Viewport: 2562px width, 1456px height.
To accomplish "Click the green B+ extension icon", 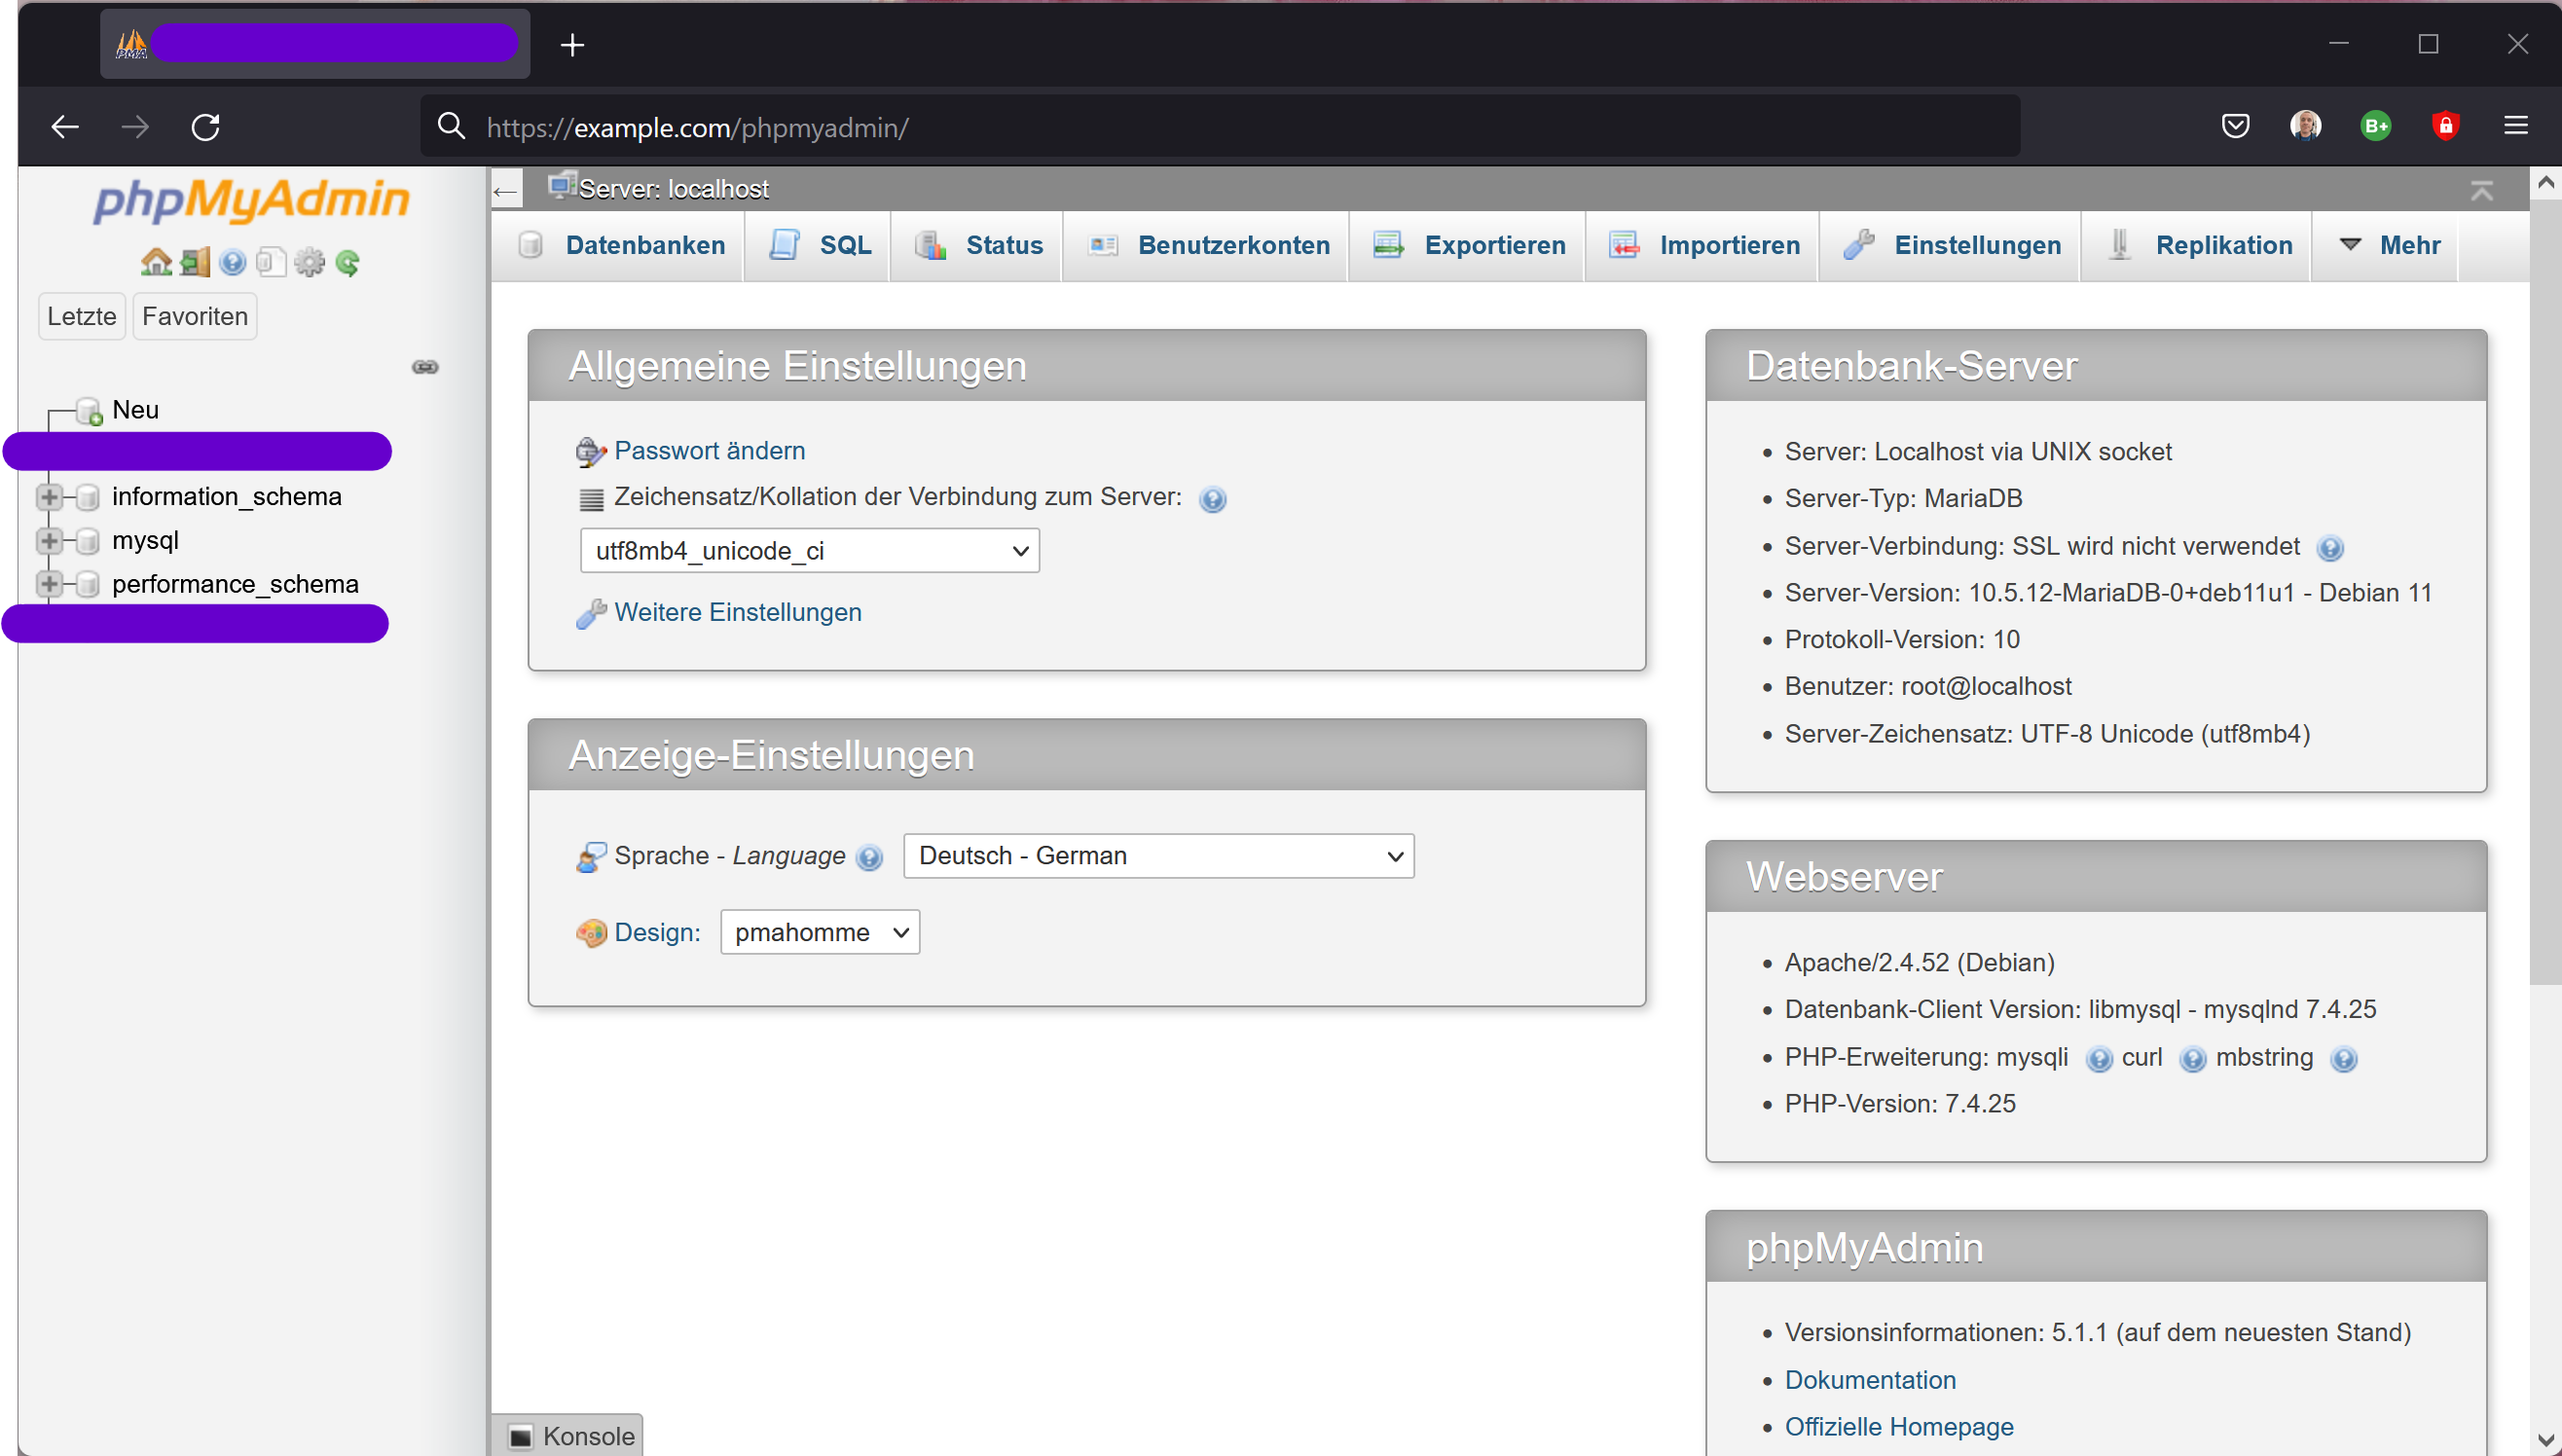I will tap(2375, 126).
